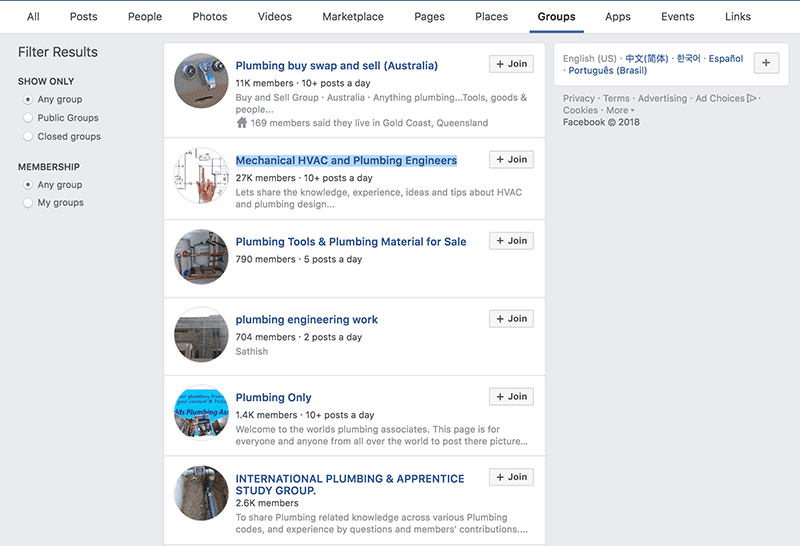Switch language to Português (Brasil)
The image size is (800, 546).
pyautogui.click(x=608, y=70)
